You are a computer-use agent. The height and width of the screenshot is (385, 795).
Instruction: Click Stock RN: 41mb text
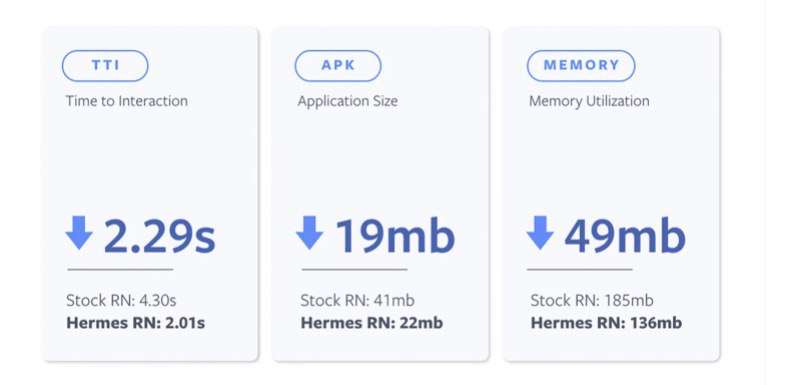(357, 300)
